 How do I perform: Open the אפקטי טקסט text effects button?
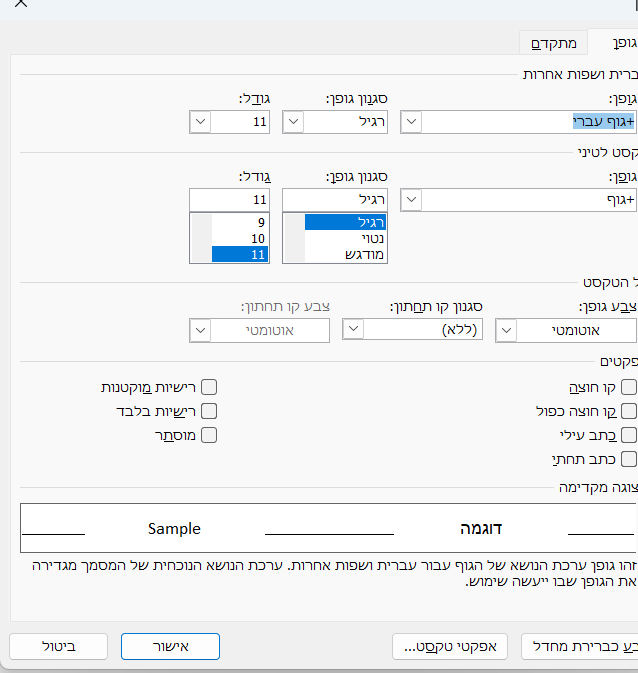pos(450,646)
